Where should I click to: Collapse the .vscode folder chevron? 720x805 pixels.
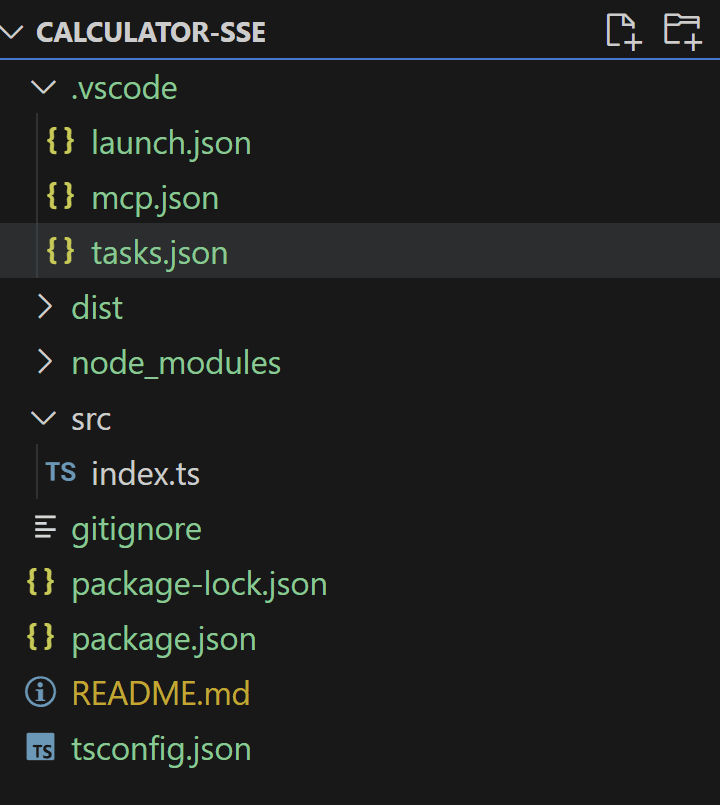click(44, 86)
